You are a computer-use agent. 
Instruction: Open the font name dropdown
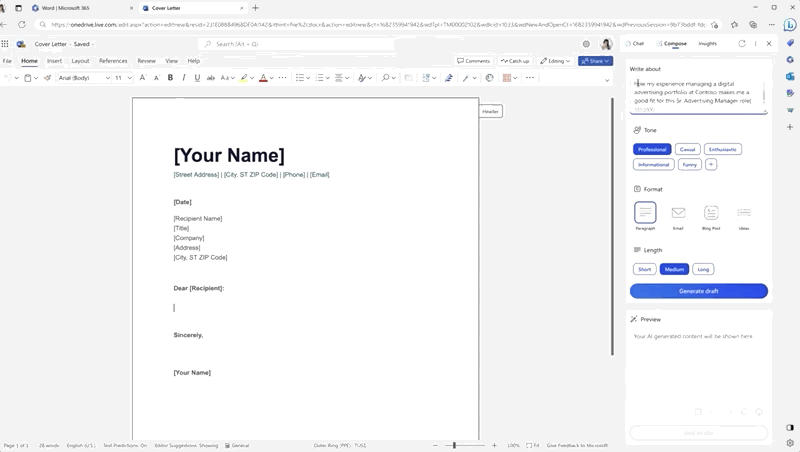coord(84,78)
